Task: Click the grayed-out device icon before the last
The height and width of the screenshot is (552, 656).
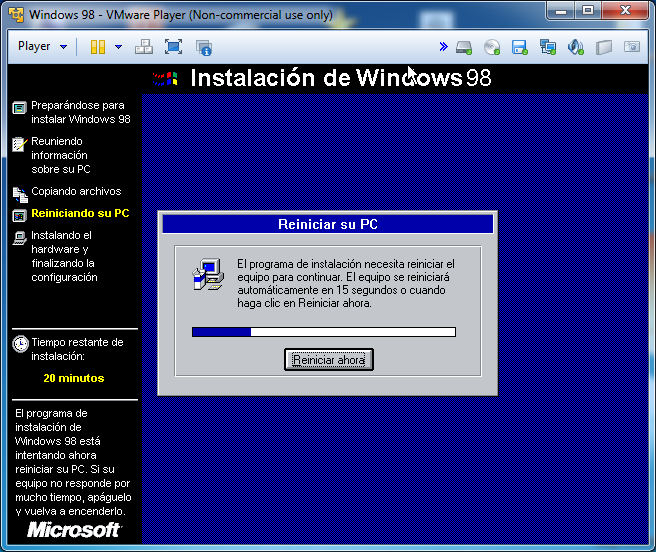Action: [x=603, y=47]
